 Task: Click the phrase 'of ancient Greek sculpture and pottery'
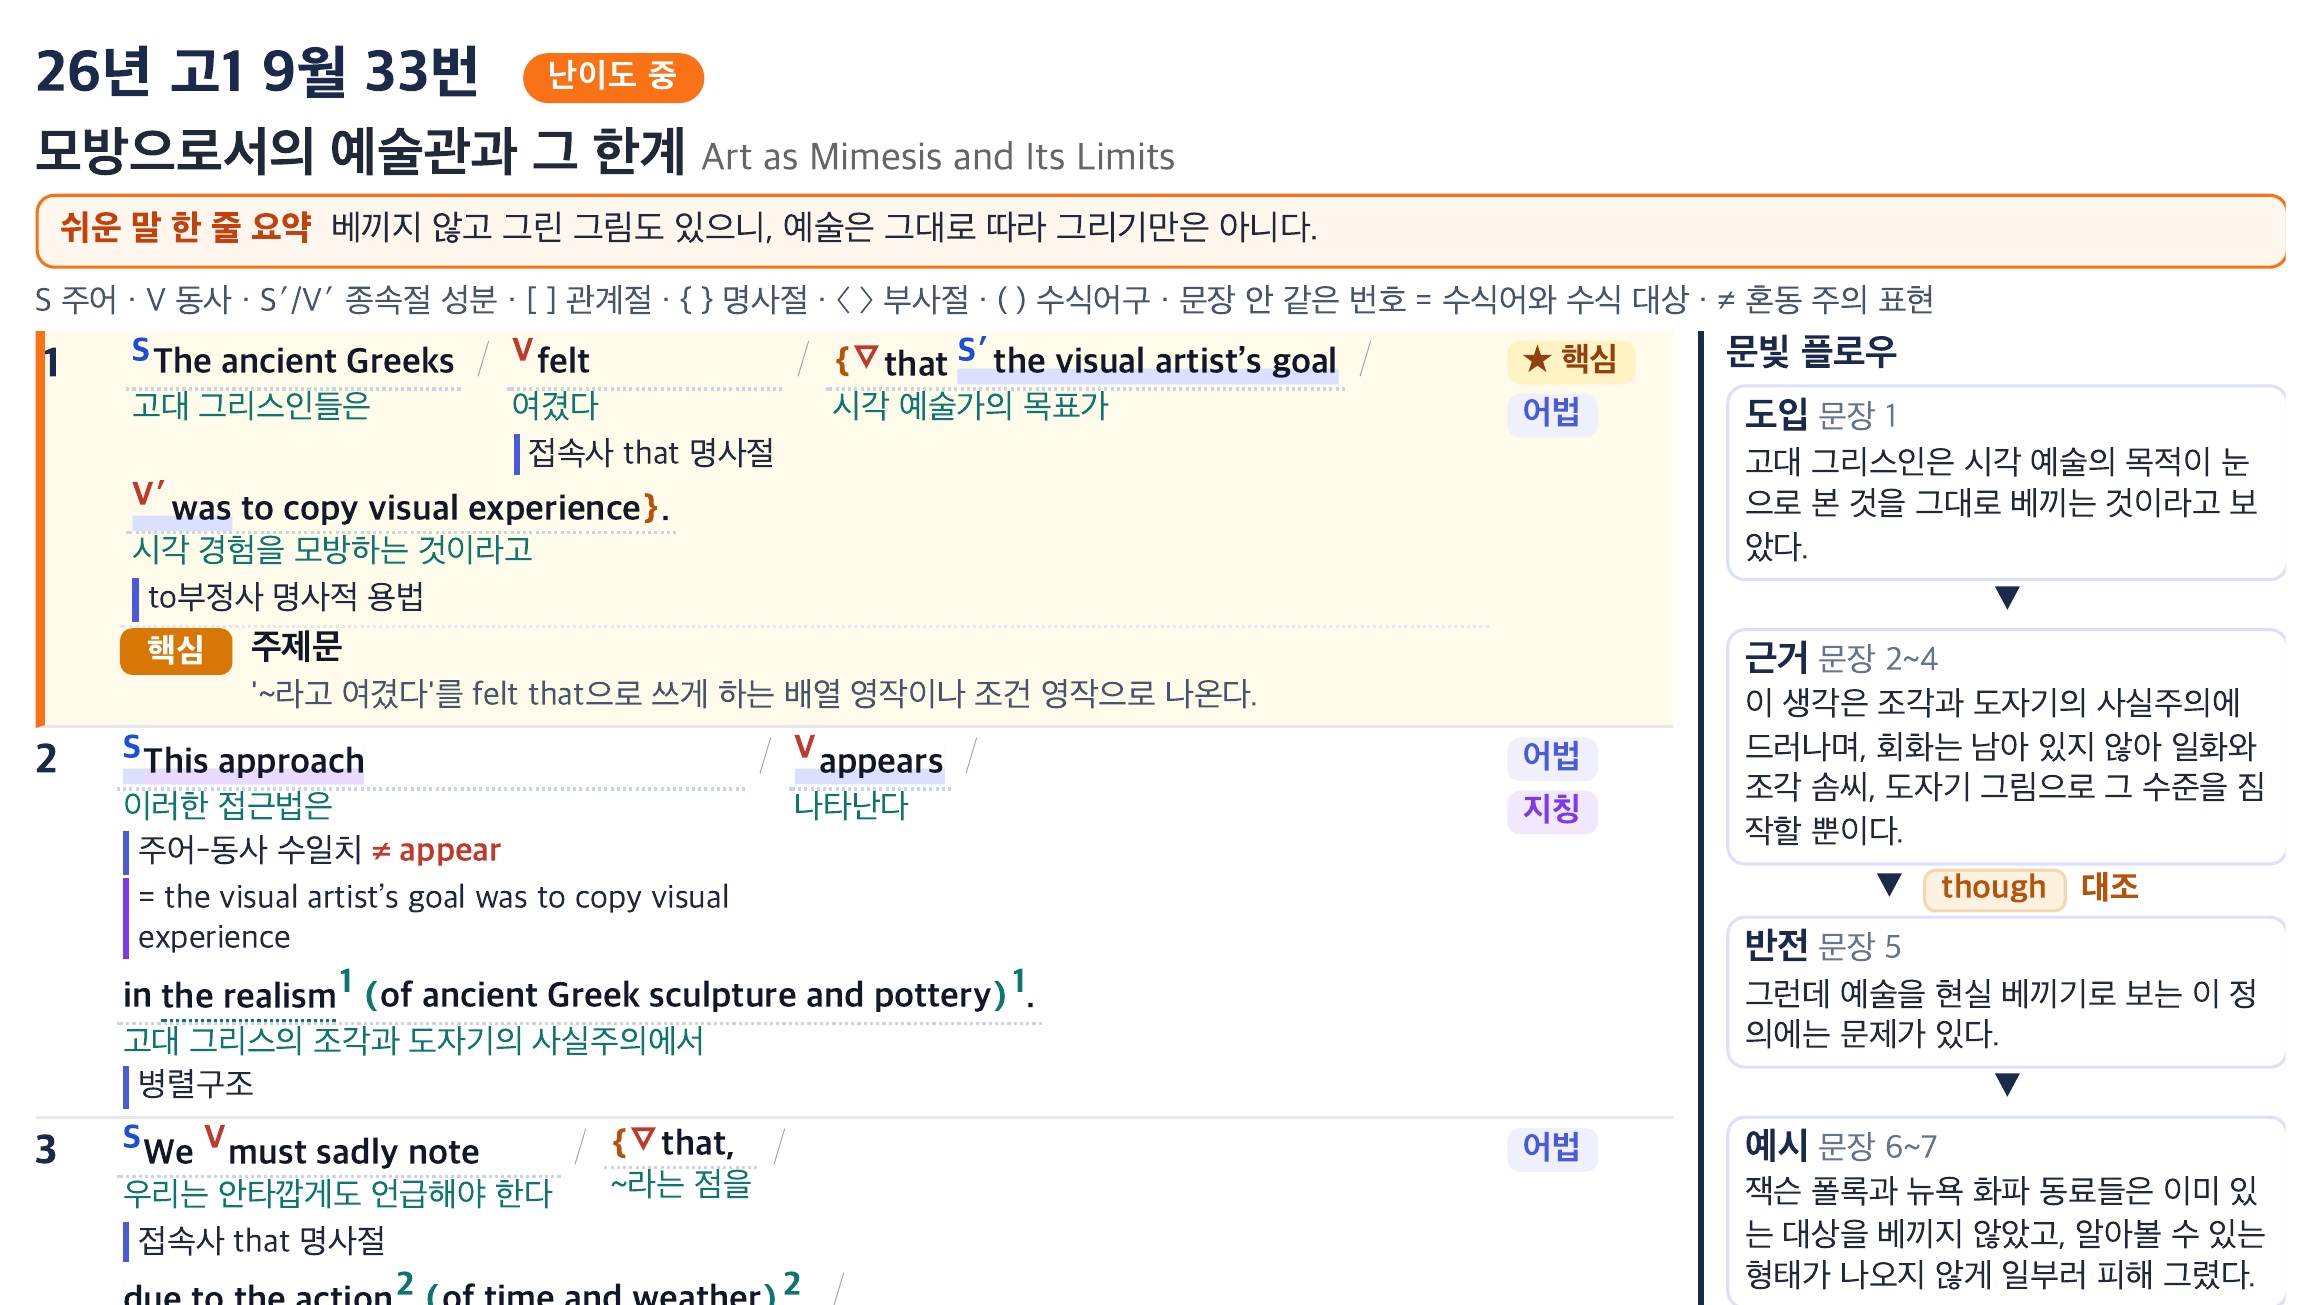click(685, 995)
